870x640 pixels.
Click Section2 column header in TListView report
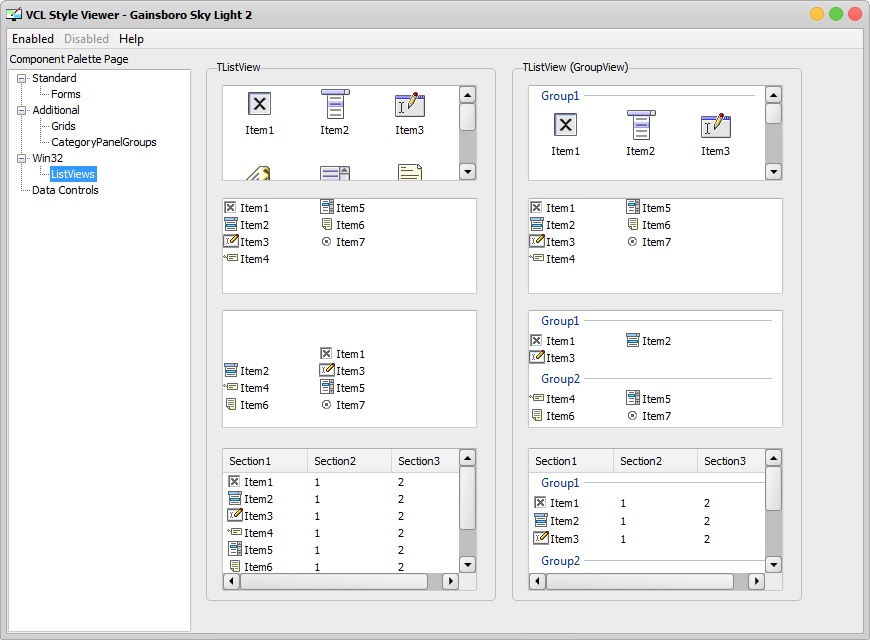coord(350,461)
